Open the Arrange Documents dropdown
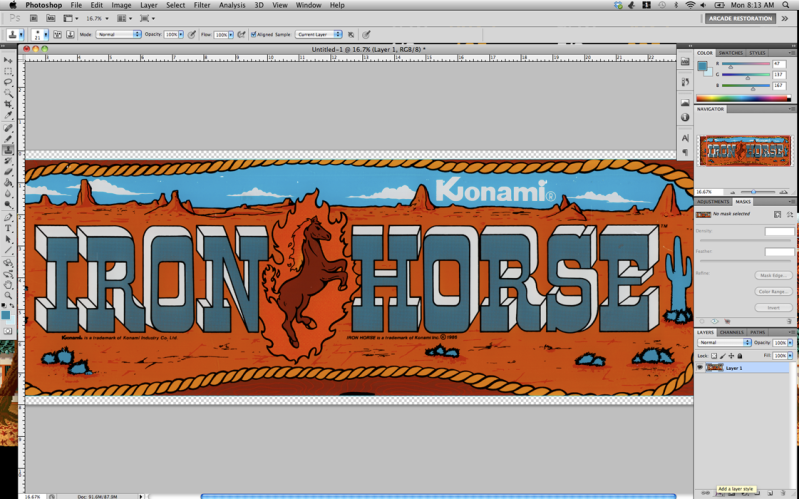Image resolution: width=799 pixels, height=499 pixels. click(x=124, y=18)
